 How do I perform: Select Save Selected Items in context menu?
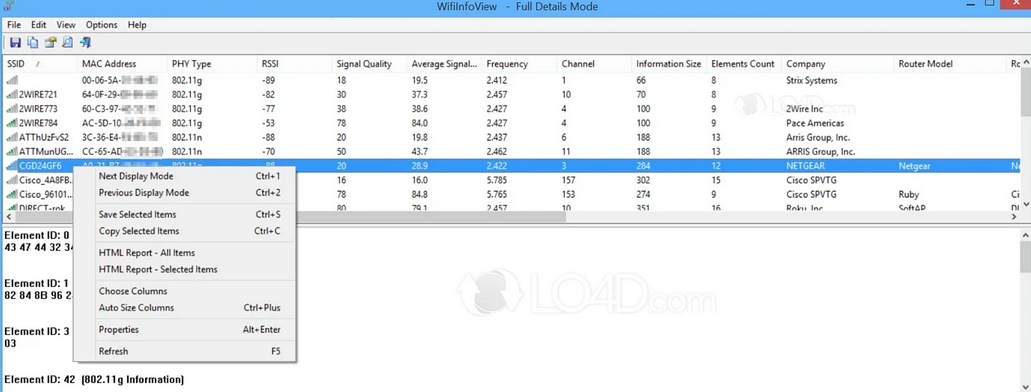point(185,214)
